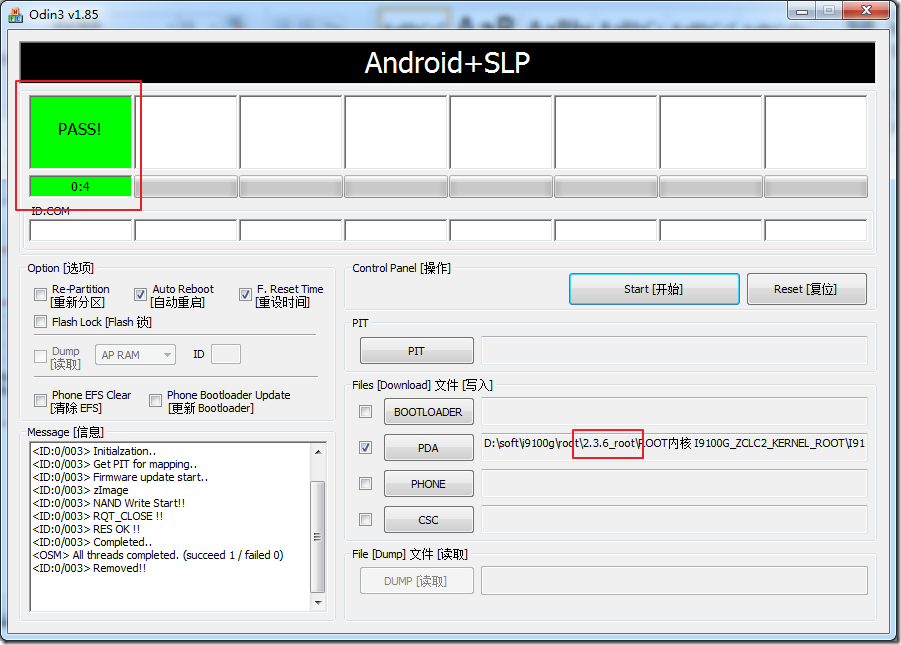
Task: Tick the checkbox beside PHONE
Action: (365, 483)
